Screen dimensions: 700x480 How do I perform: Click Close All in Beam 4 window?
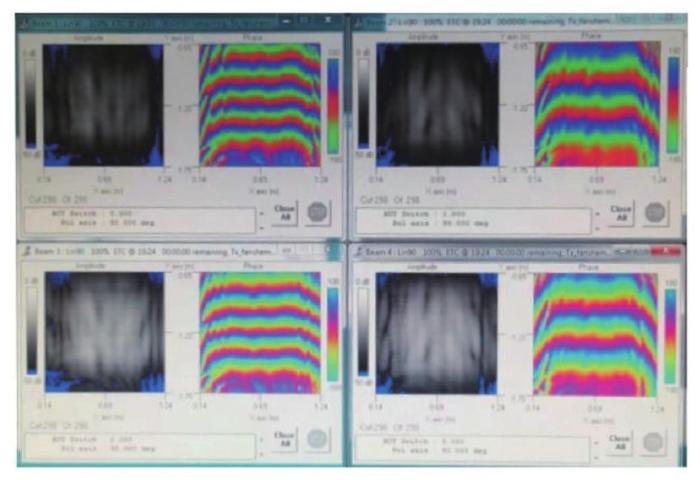tap(620, 443)
